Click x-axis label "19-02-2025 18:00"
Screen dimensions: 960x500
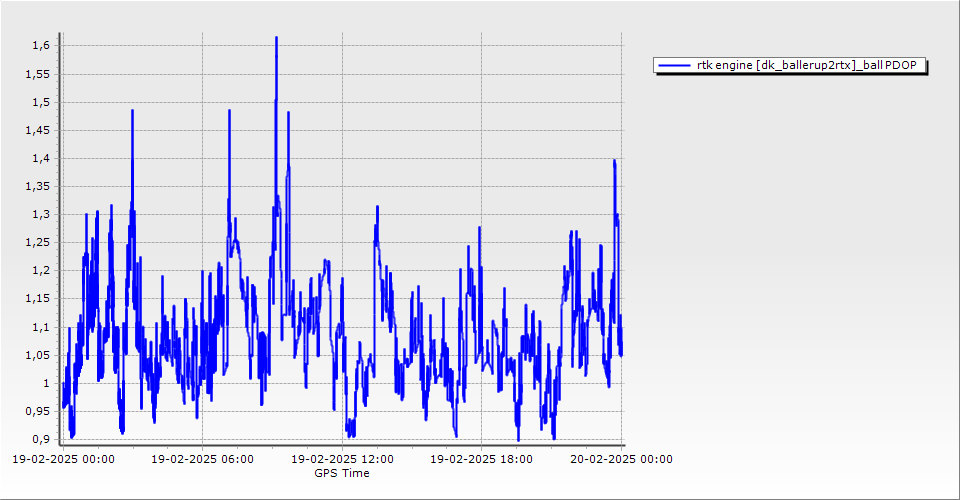(482, 459)
